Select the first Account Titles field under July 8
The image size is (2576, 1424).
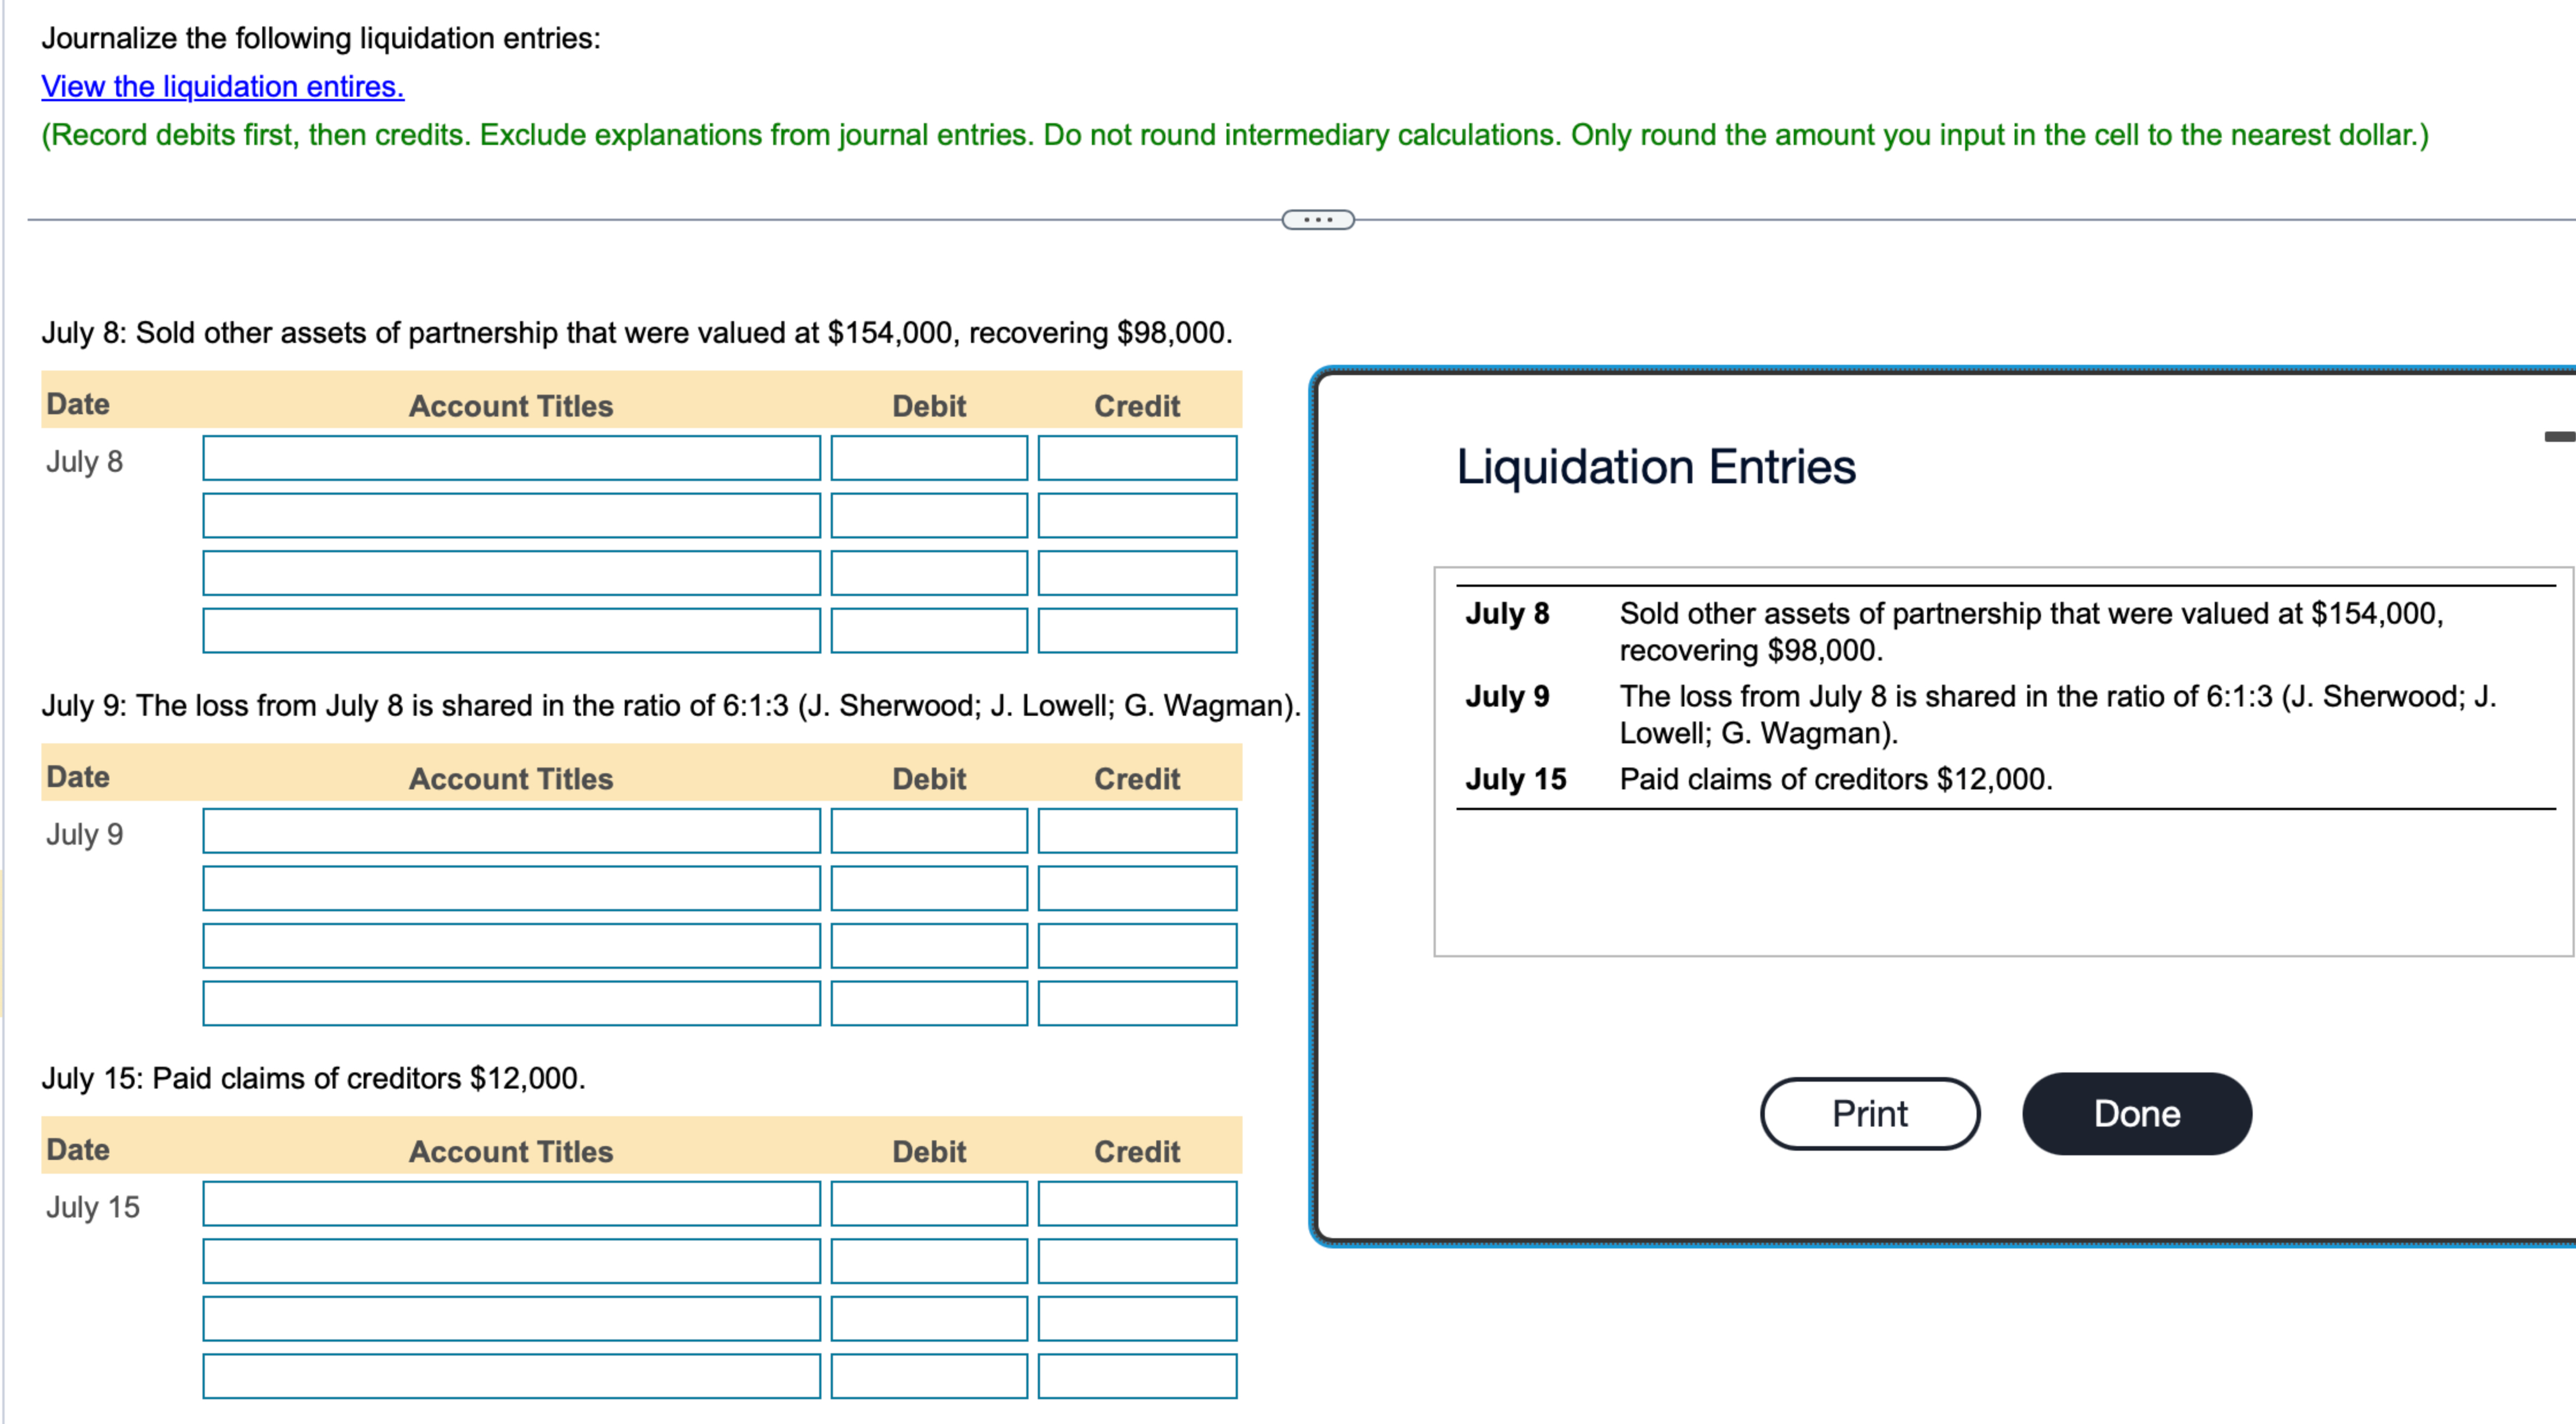(x=511, y=458)
